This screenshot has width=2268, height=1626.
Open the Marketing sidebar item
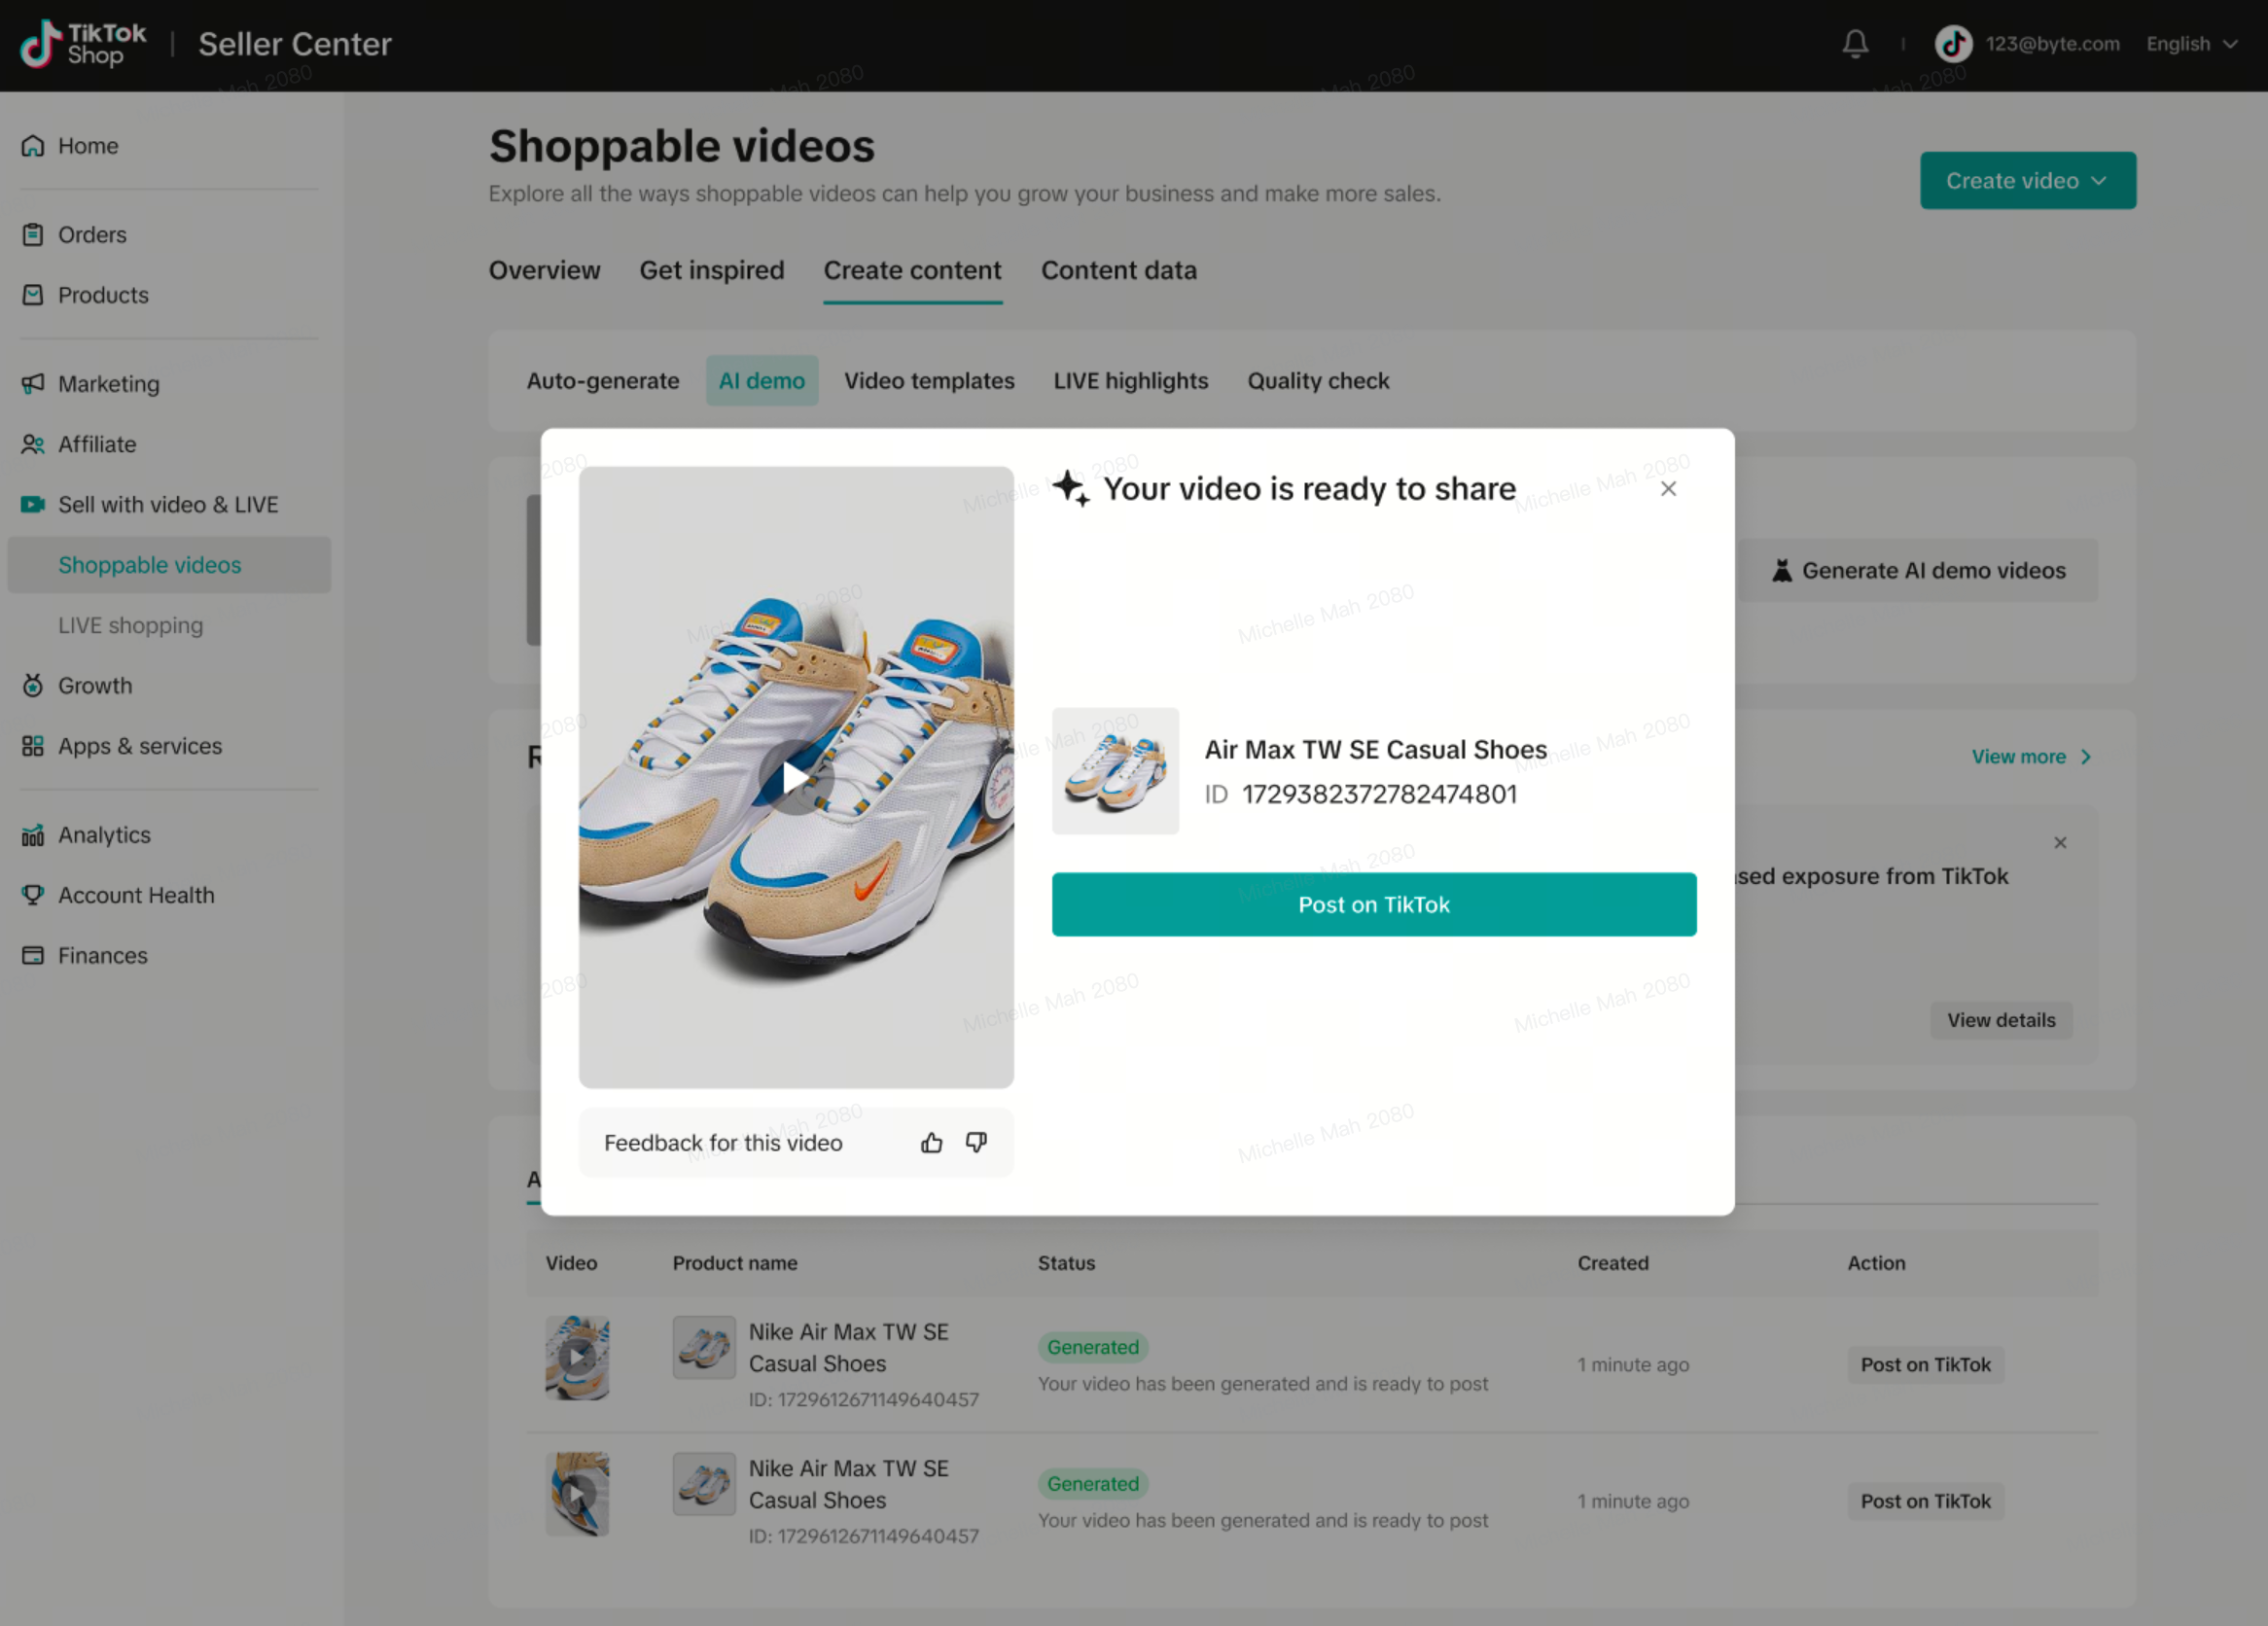(x=108, y=384)
